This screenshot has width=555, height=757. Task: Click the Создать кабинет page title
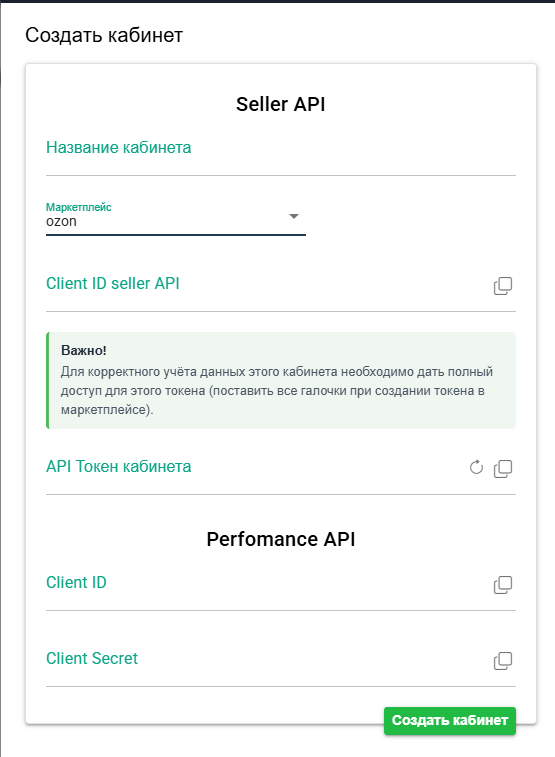104,35
